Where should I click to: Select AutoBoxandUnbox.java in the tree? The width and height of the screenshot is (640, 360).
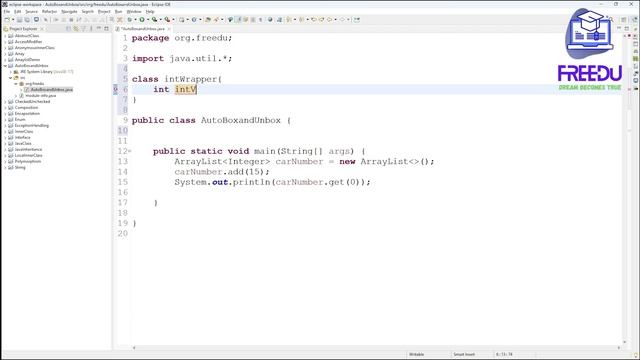[x=51, y=89]
